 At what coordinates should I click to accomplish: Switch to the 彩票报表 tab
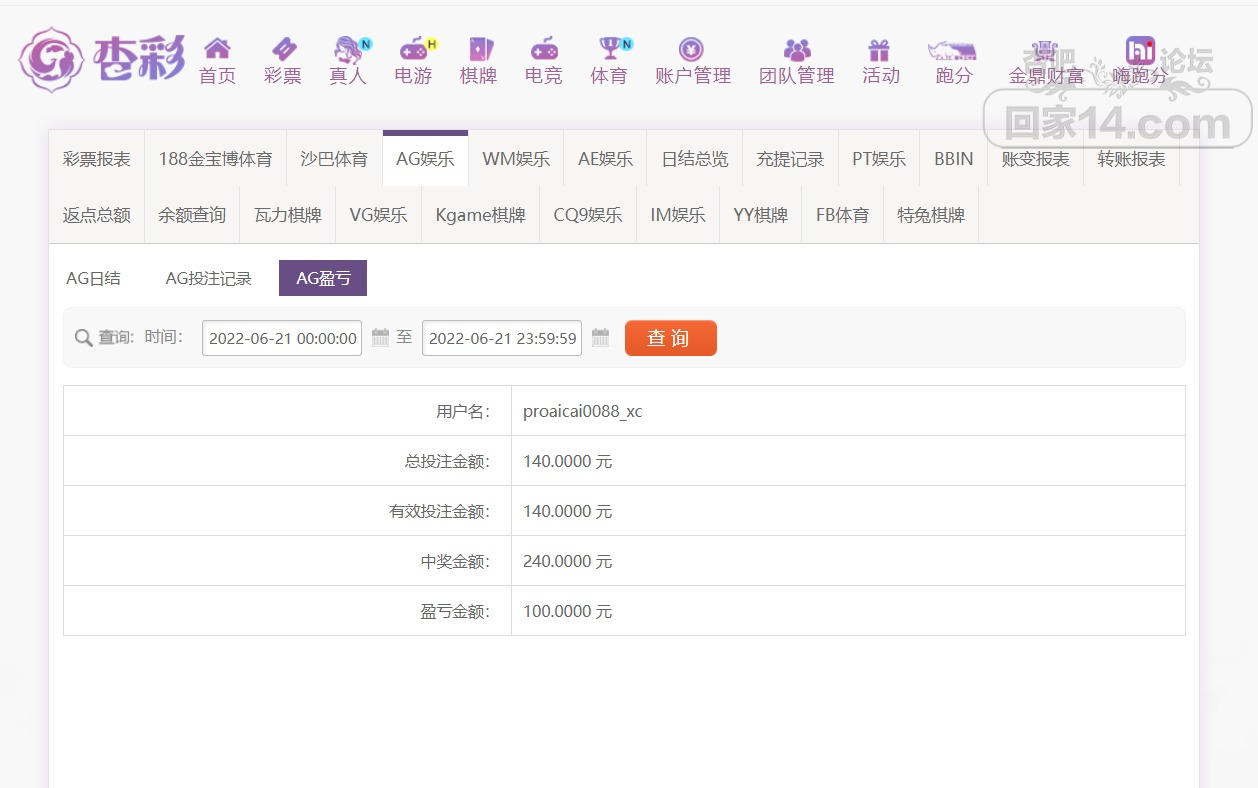click(x=97, y=159)
